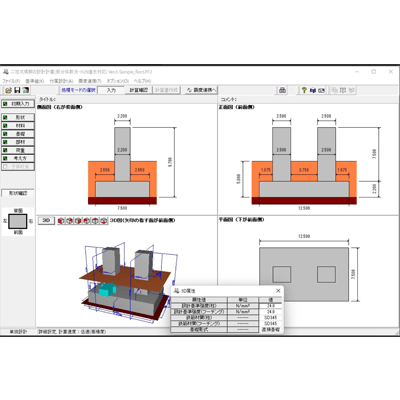Select the 鉄筋材質(フーチング) row label
400x400 pixels.
[x=199, y=323]
